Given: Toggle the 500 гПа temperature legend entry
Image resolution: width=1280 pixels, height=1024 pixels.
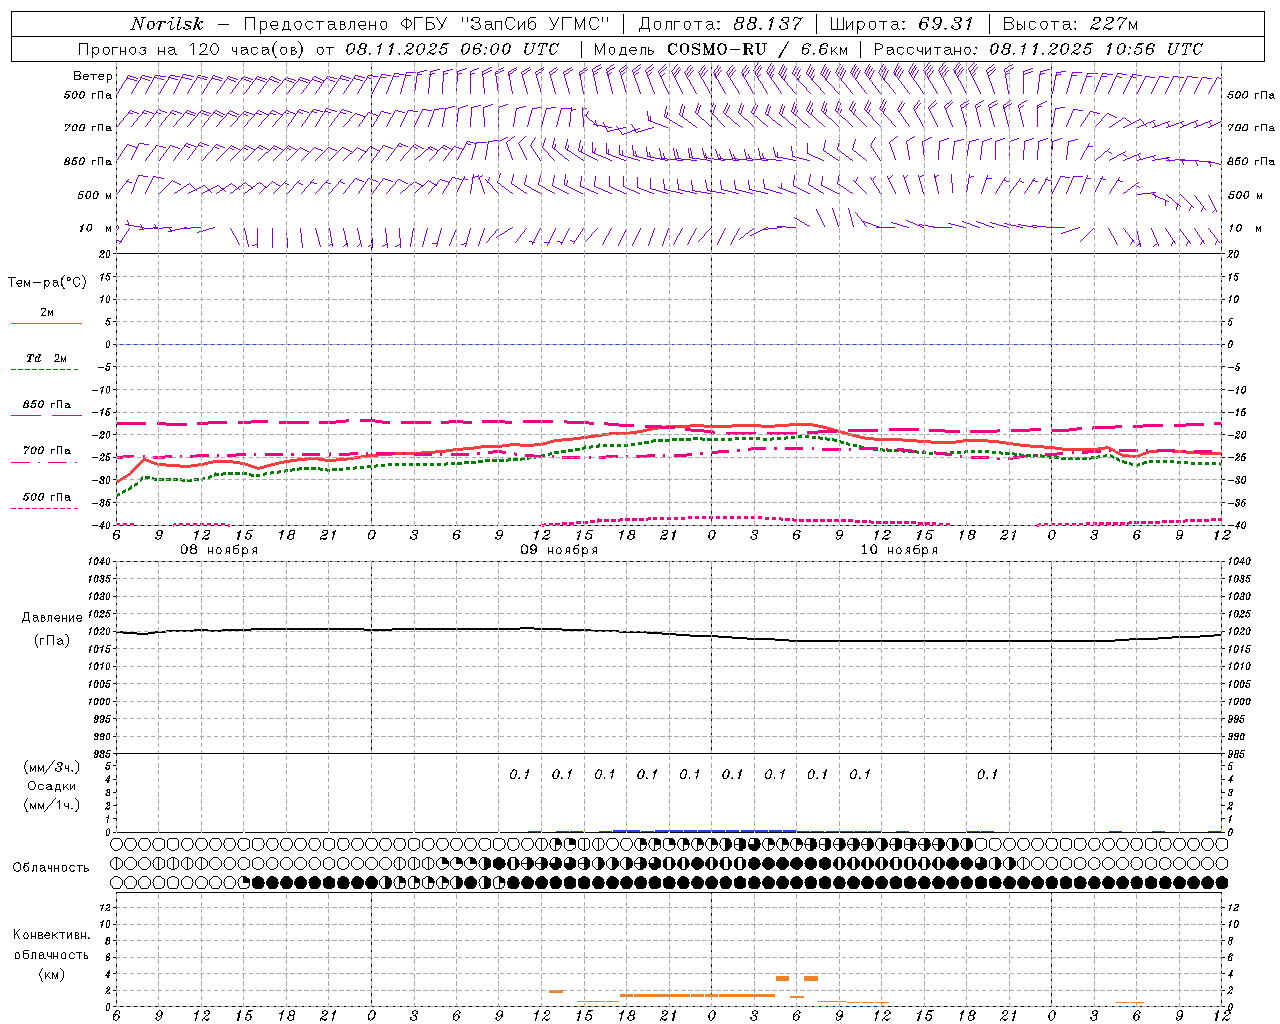Looking at the screenshot, I should 46,497.
